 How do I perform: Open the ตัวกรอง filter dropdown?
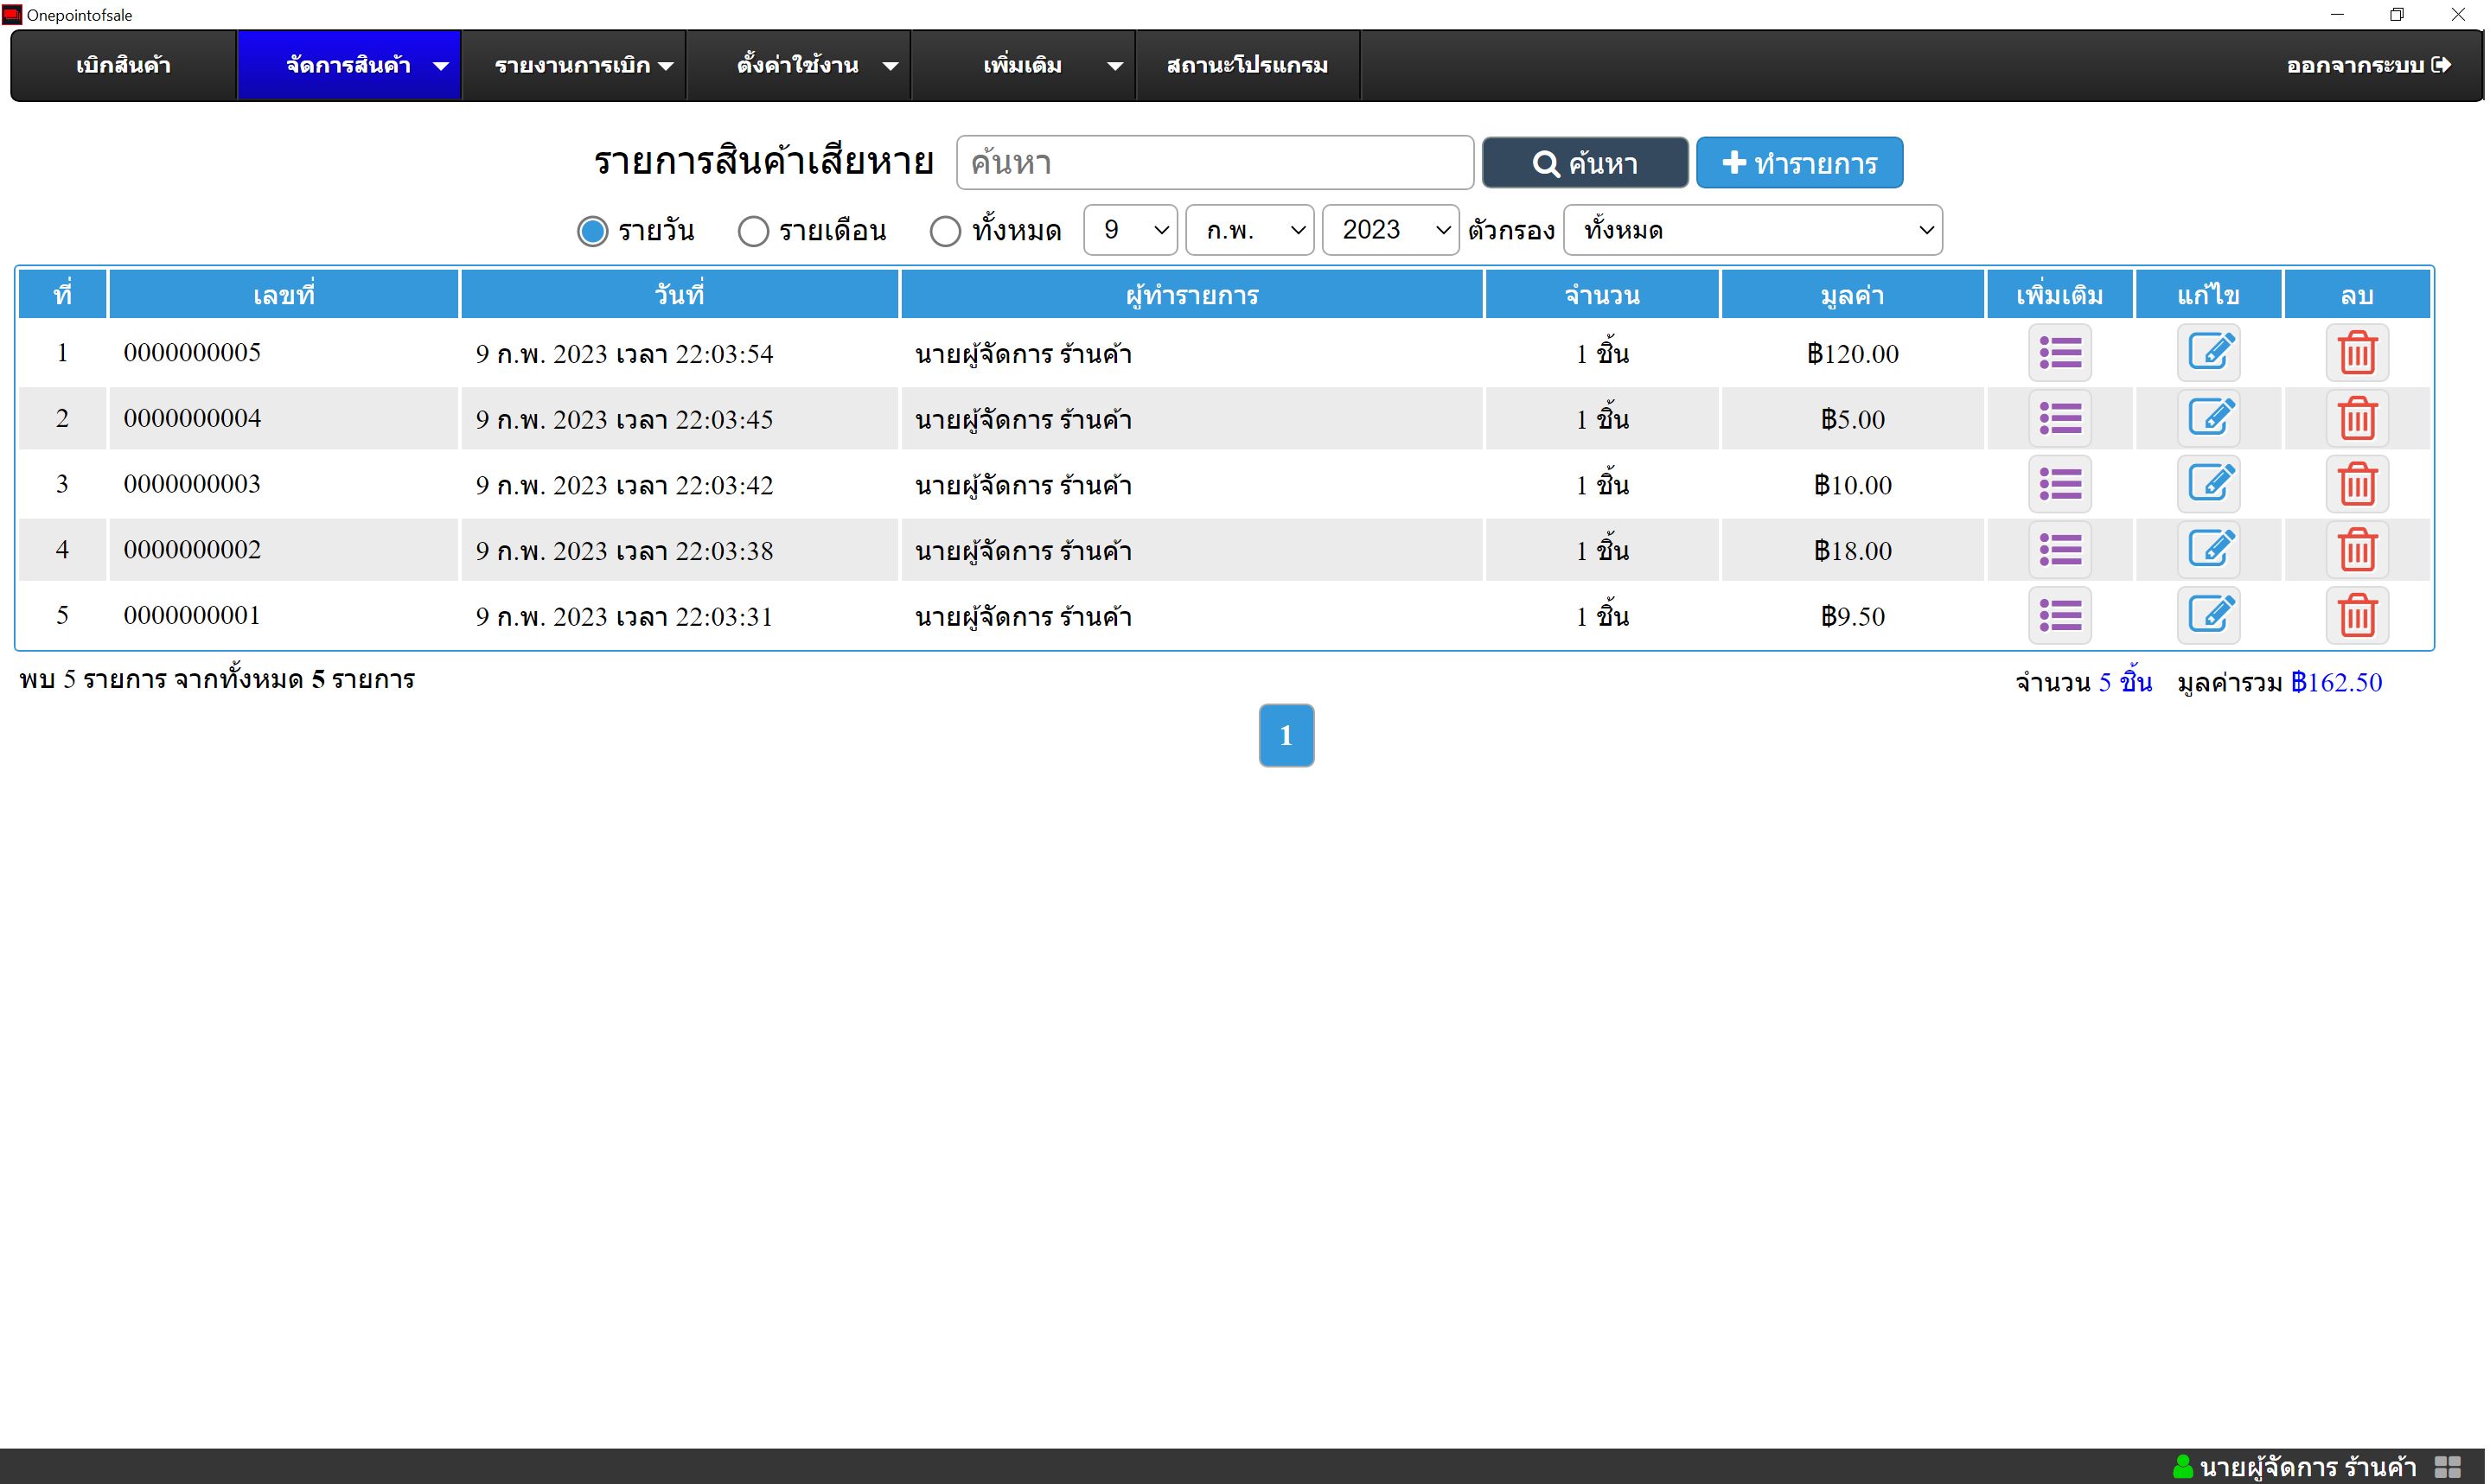(x=1752, y=230)
